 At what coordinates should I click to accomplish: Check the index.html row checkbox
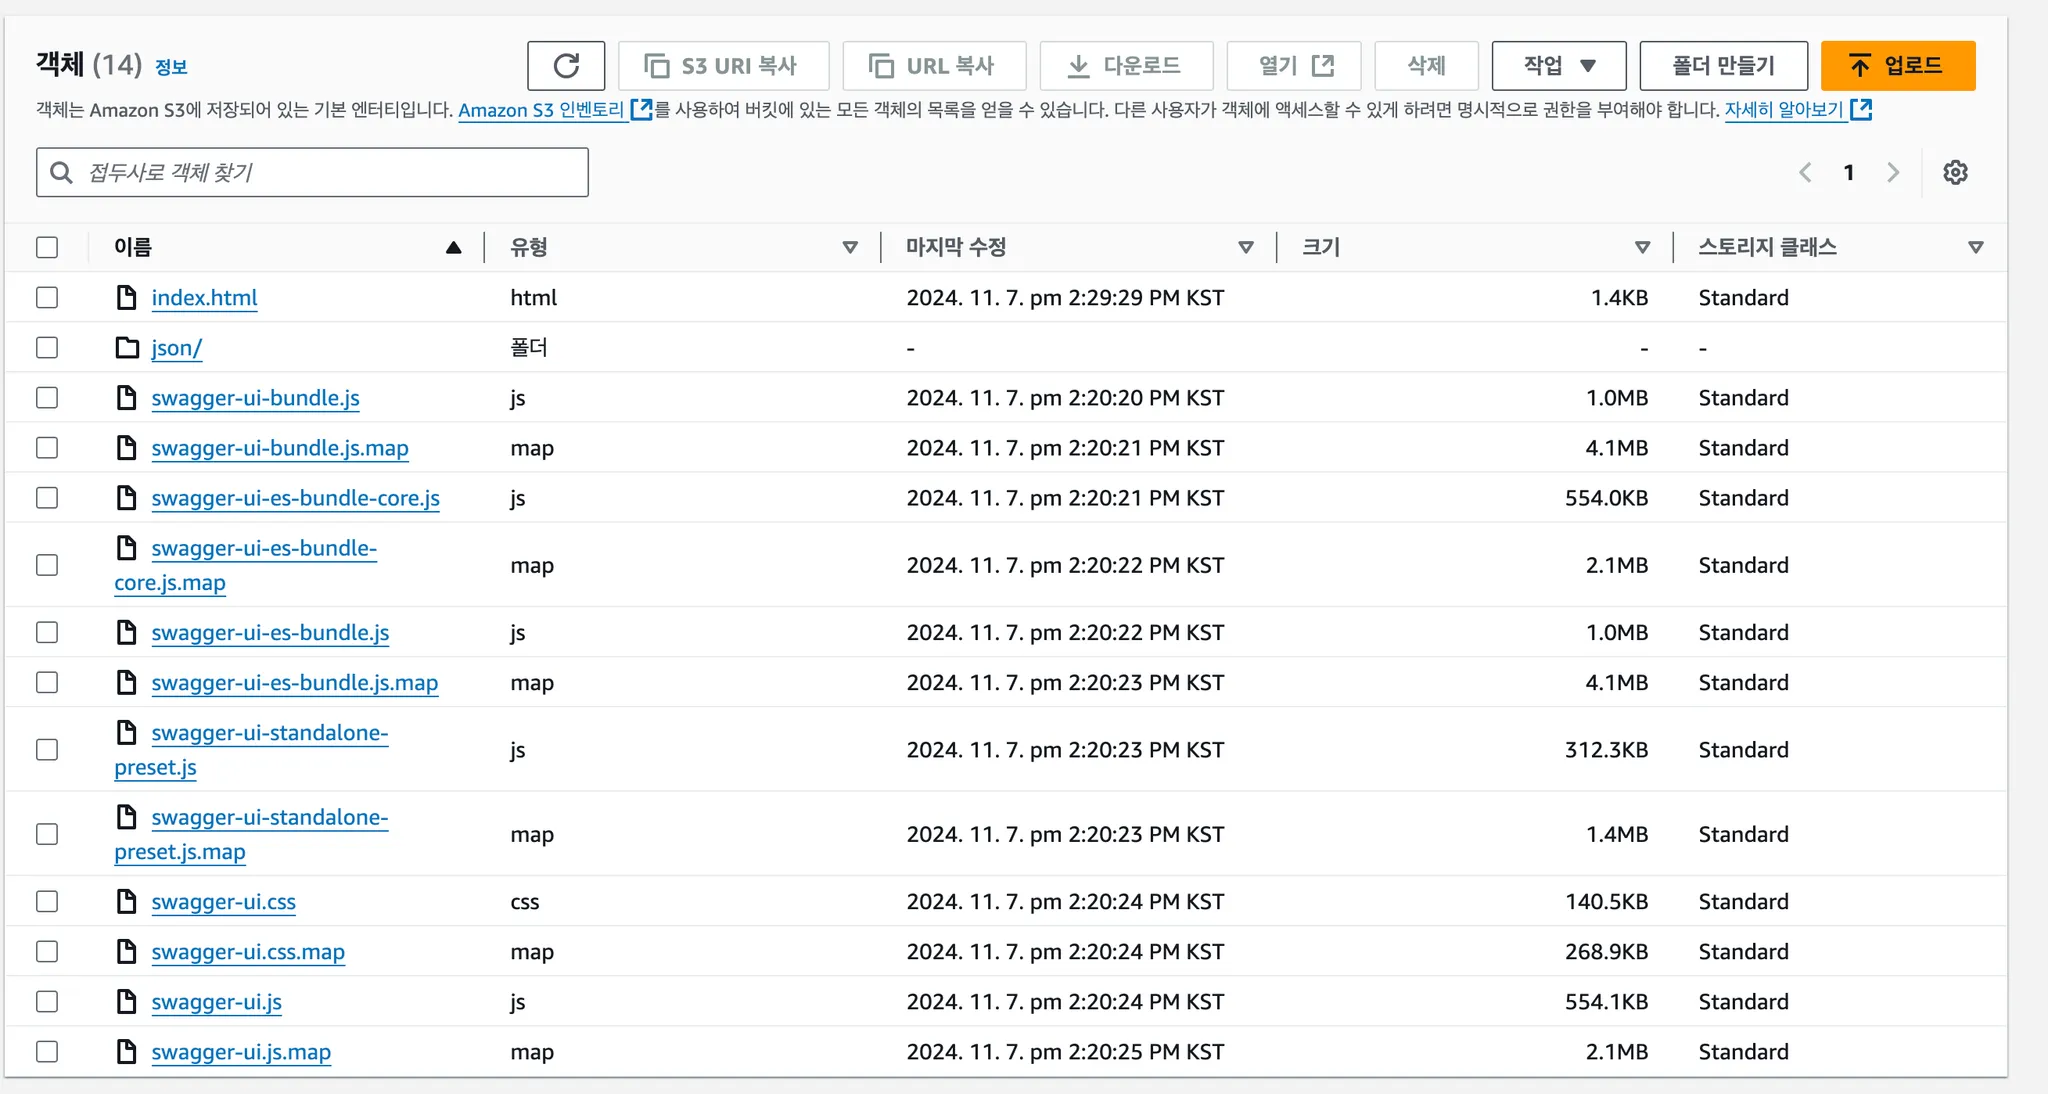coord(47,298)
